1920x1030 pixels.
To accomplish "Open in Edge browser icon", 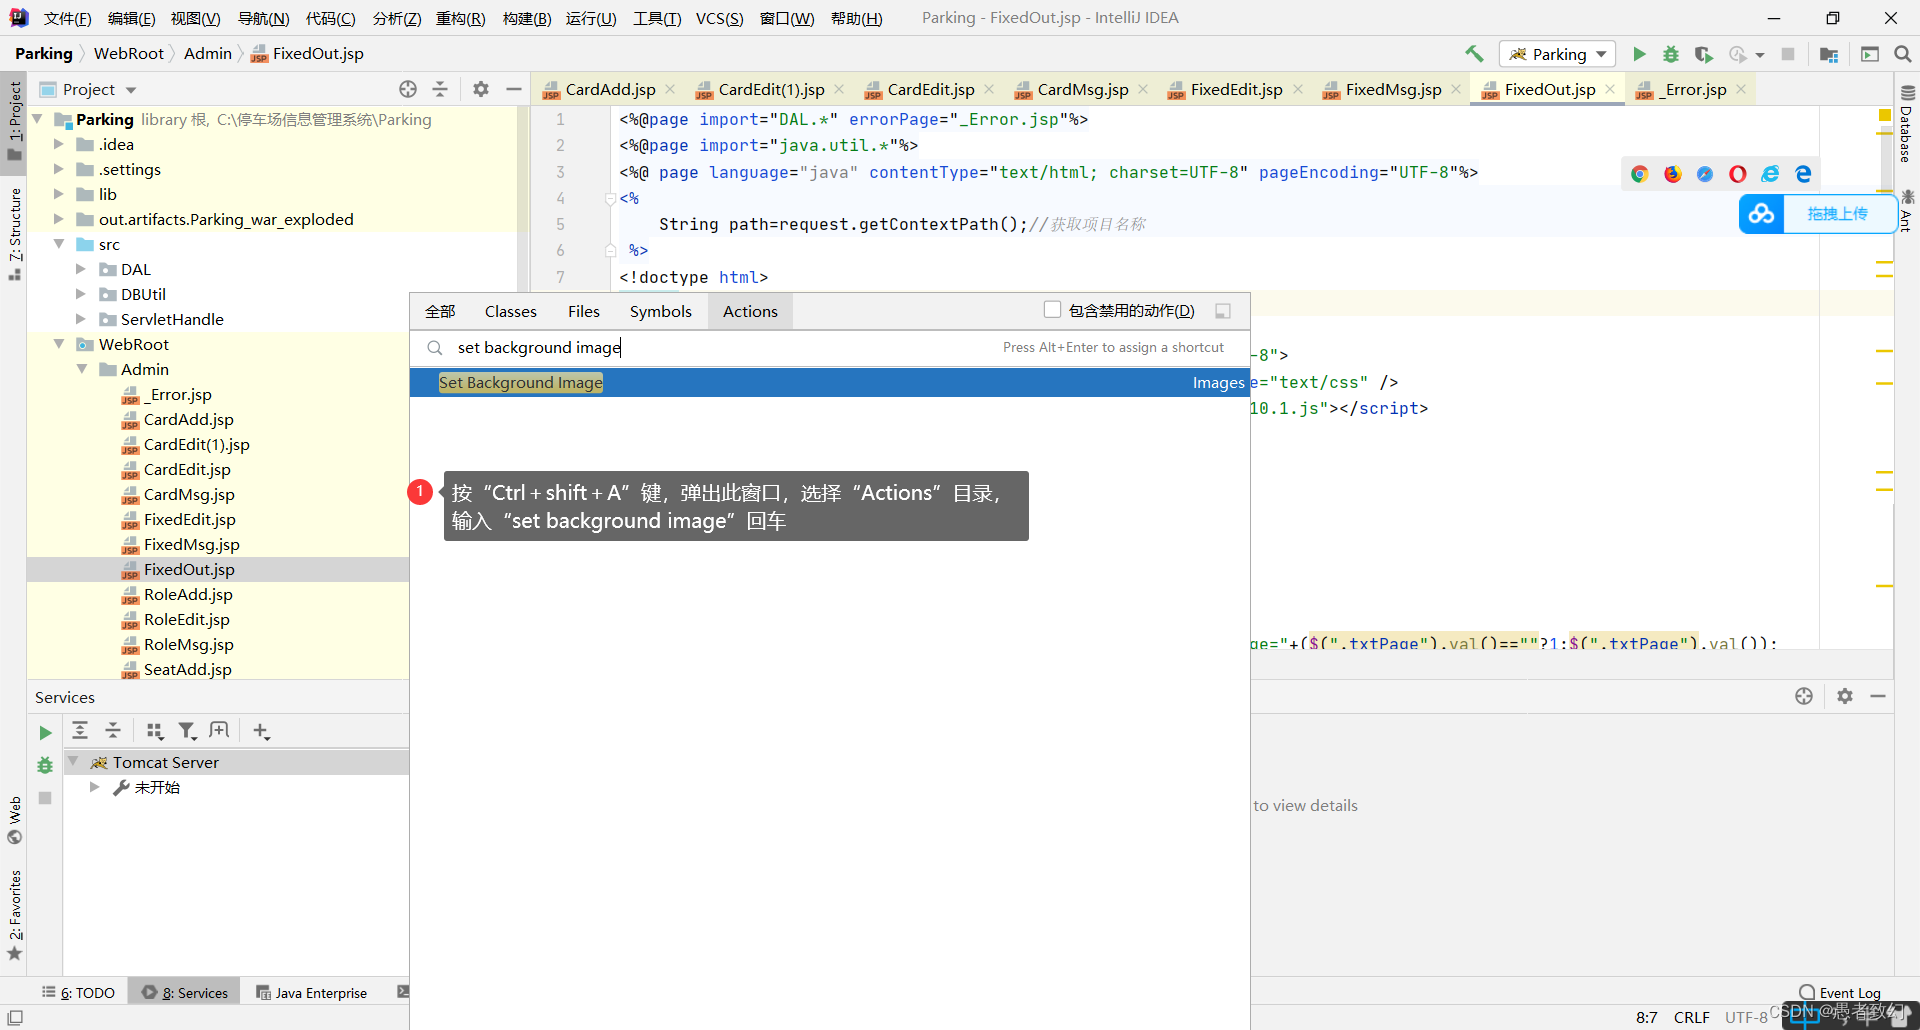I will tap(1803, 174).
